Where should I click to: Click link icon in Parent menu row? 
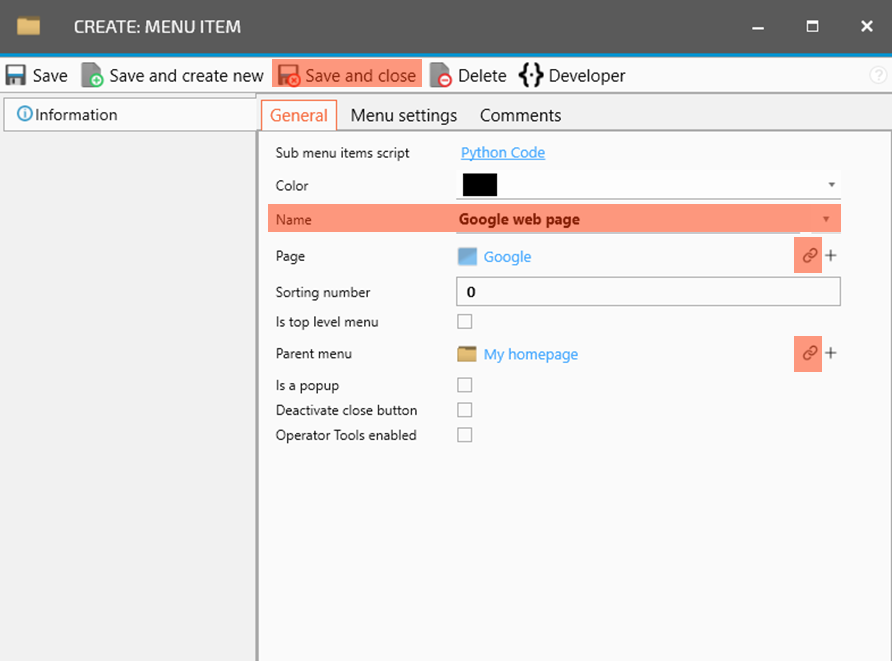coord(809,353)
